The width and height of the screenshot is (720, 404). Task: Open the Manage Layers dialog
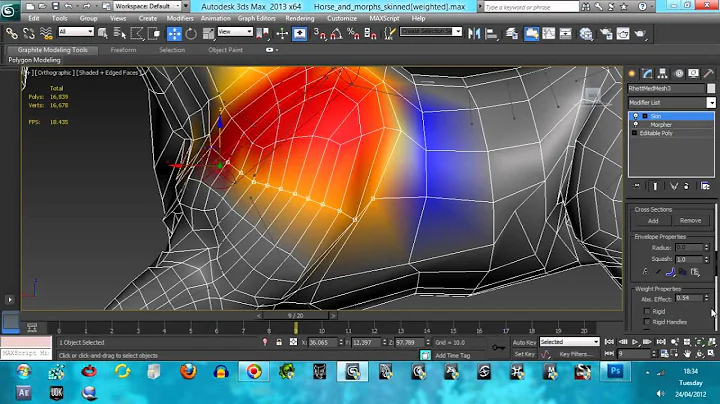coord(512,33)
